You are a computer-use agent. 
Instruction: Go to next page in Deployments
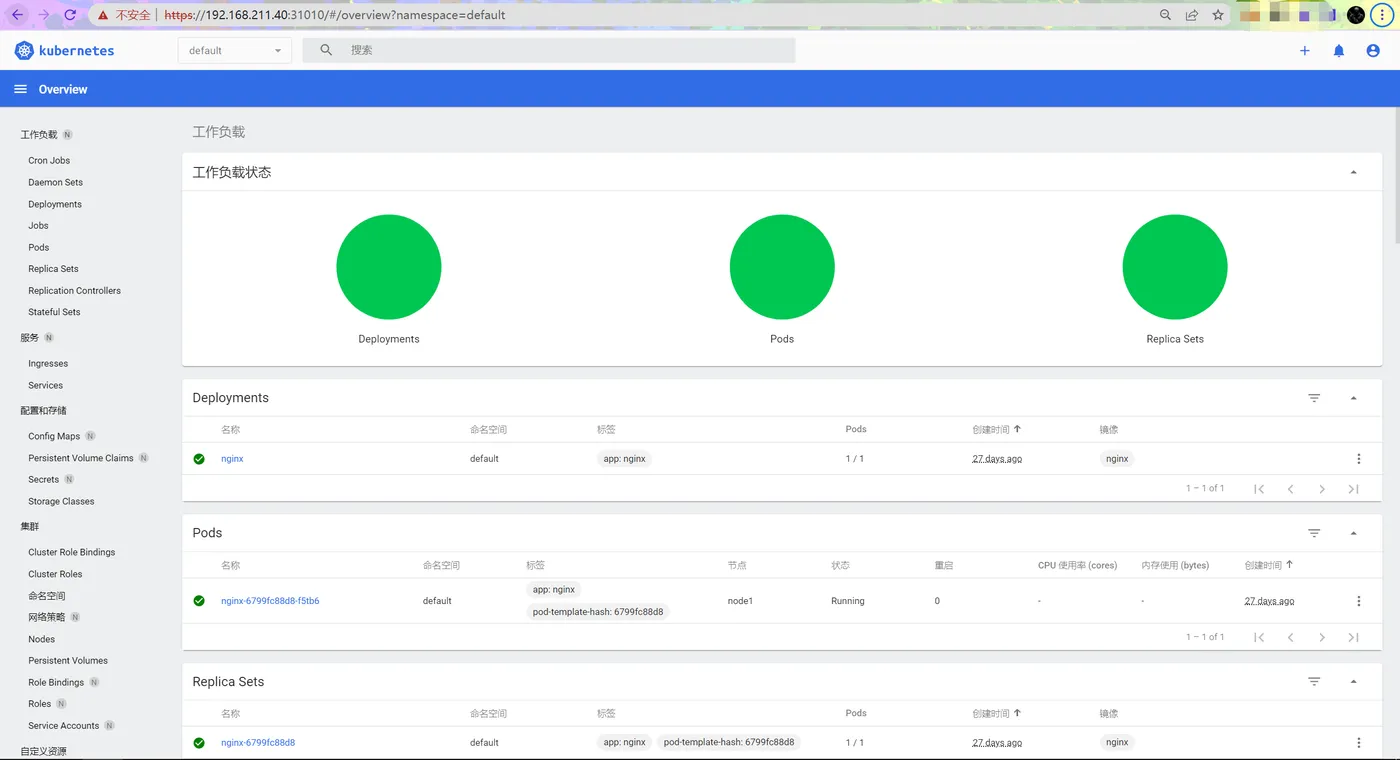coord(1322,489)
